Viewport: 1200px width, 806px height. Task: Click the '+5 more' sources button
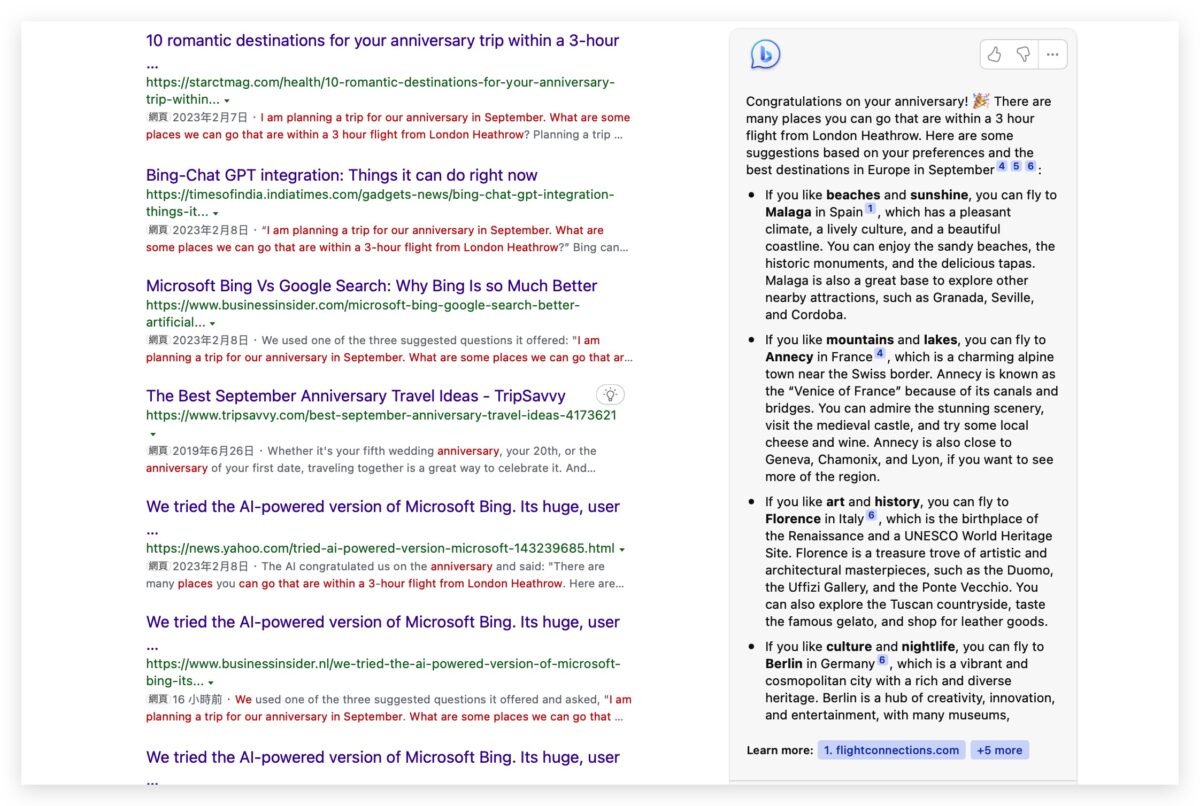pyautogui.click(x=999, y=750)
